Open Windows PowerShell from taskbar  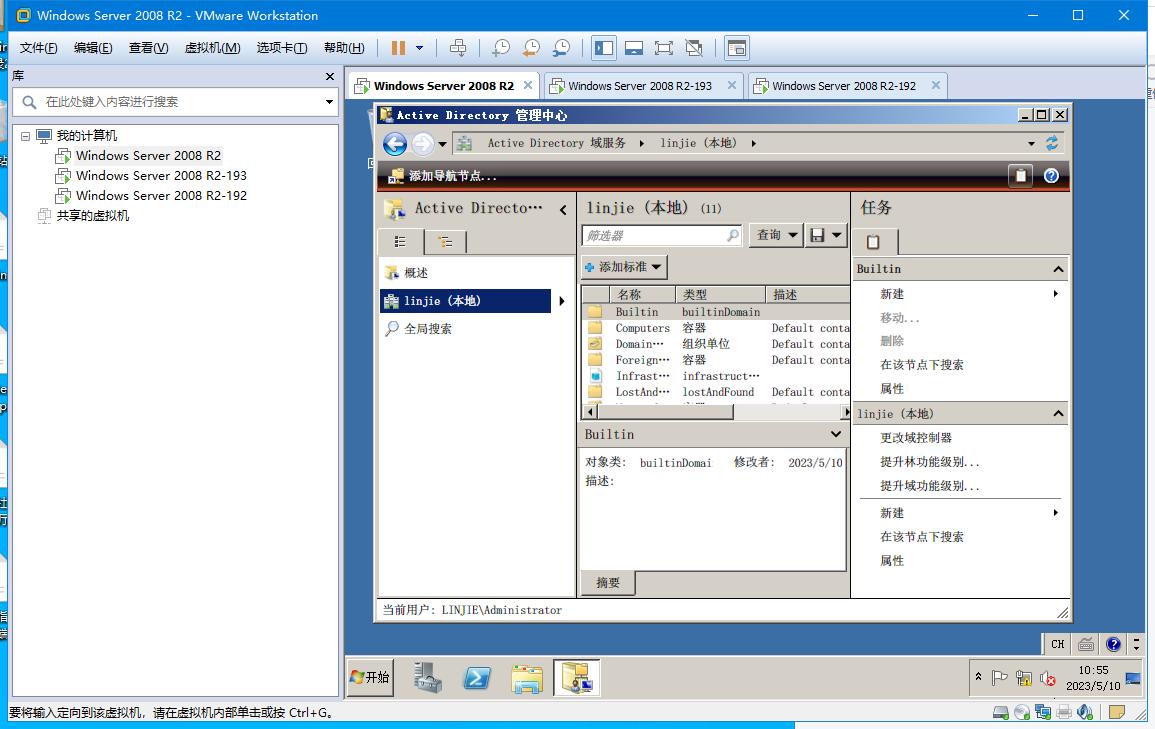[x=477, y=677]
